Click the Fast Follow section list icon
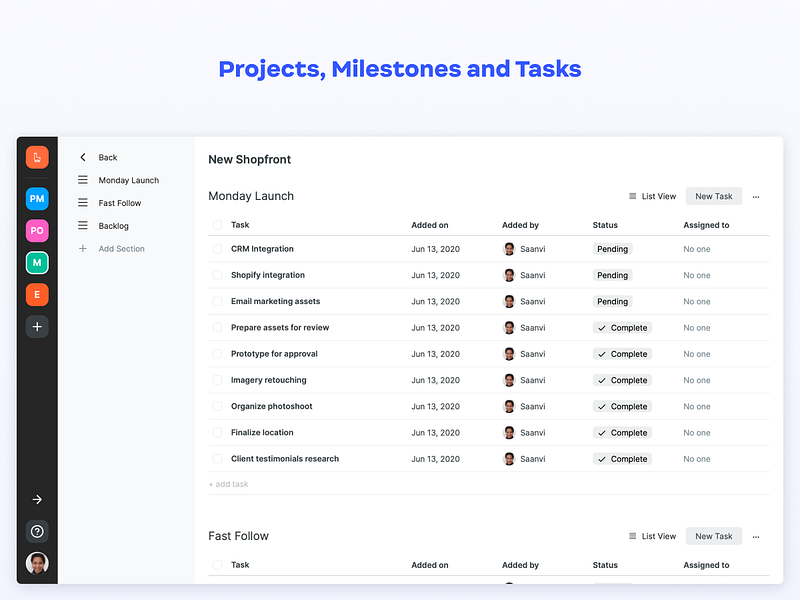The image size is (800, 600). [83, 203]
